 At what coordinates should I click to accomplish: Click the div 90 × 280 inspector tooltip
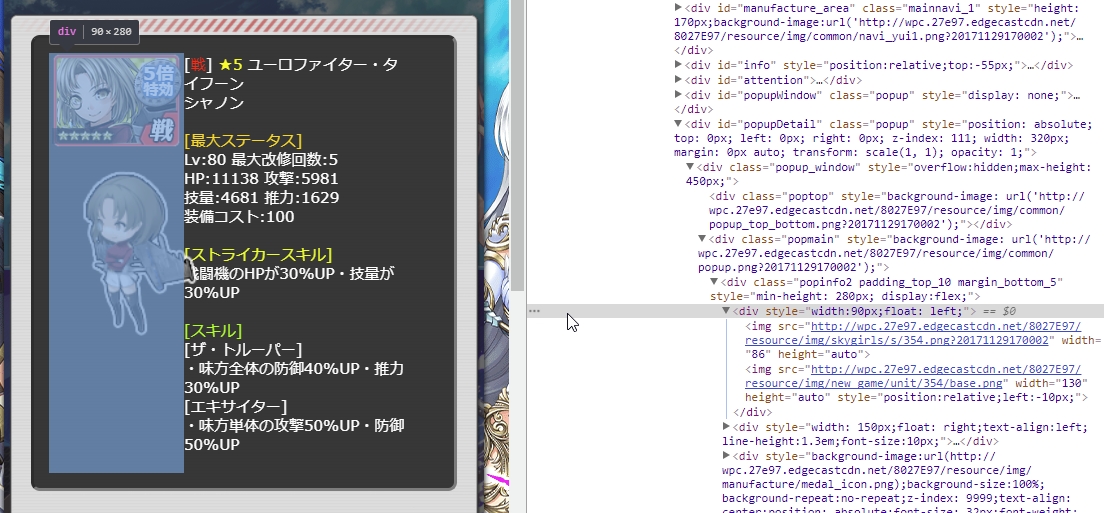point(94,32)
